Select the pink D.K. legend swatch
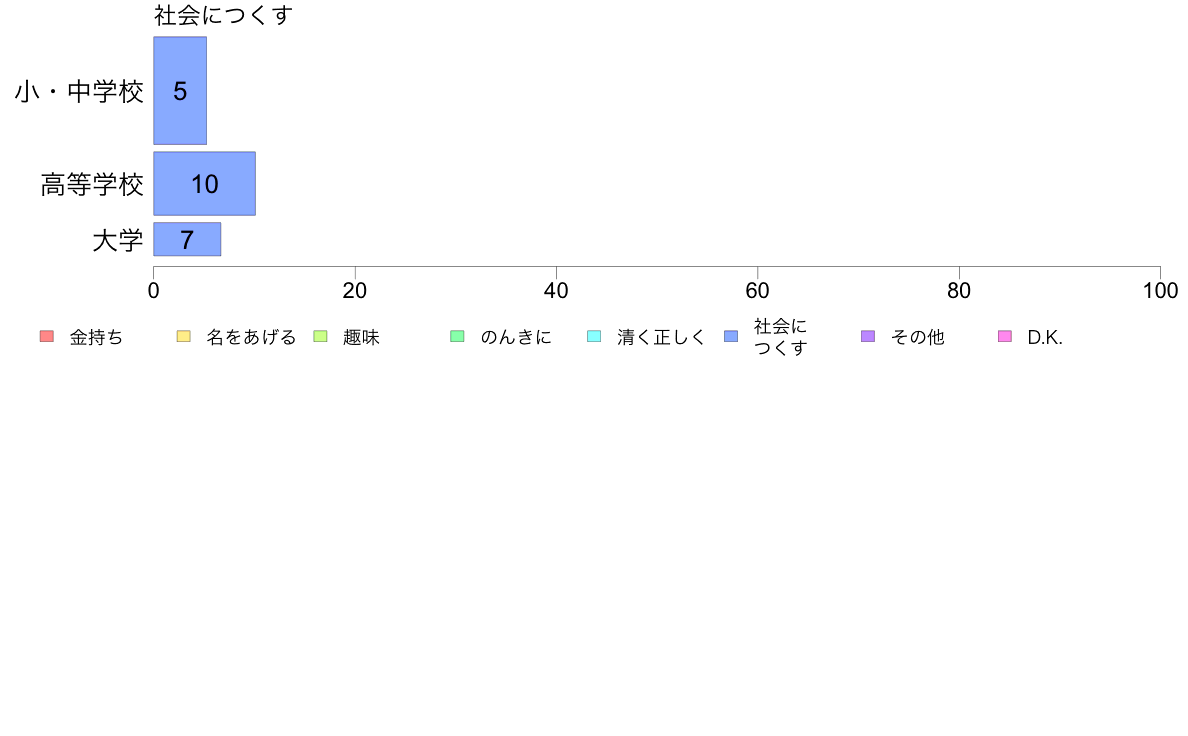Viewport: 1188px width, 736px height. (1005, 337)
